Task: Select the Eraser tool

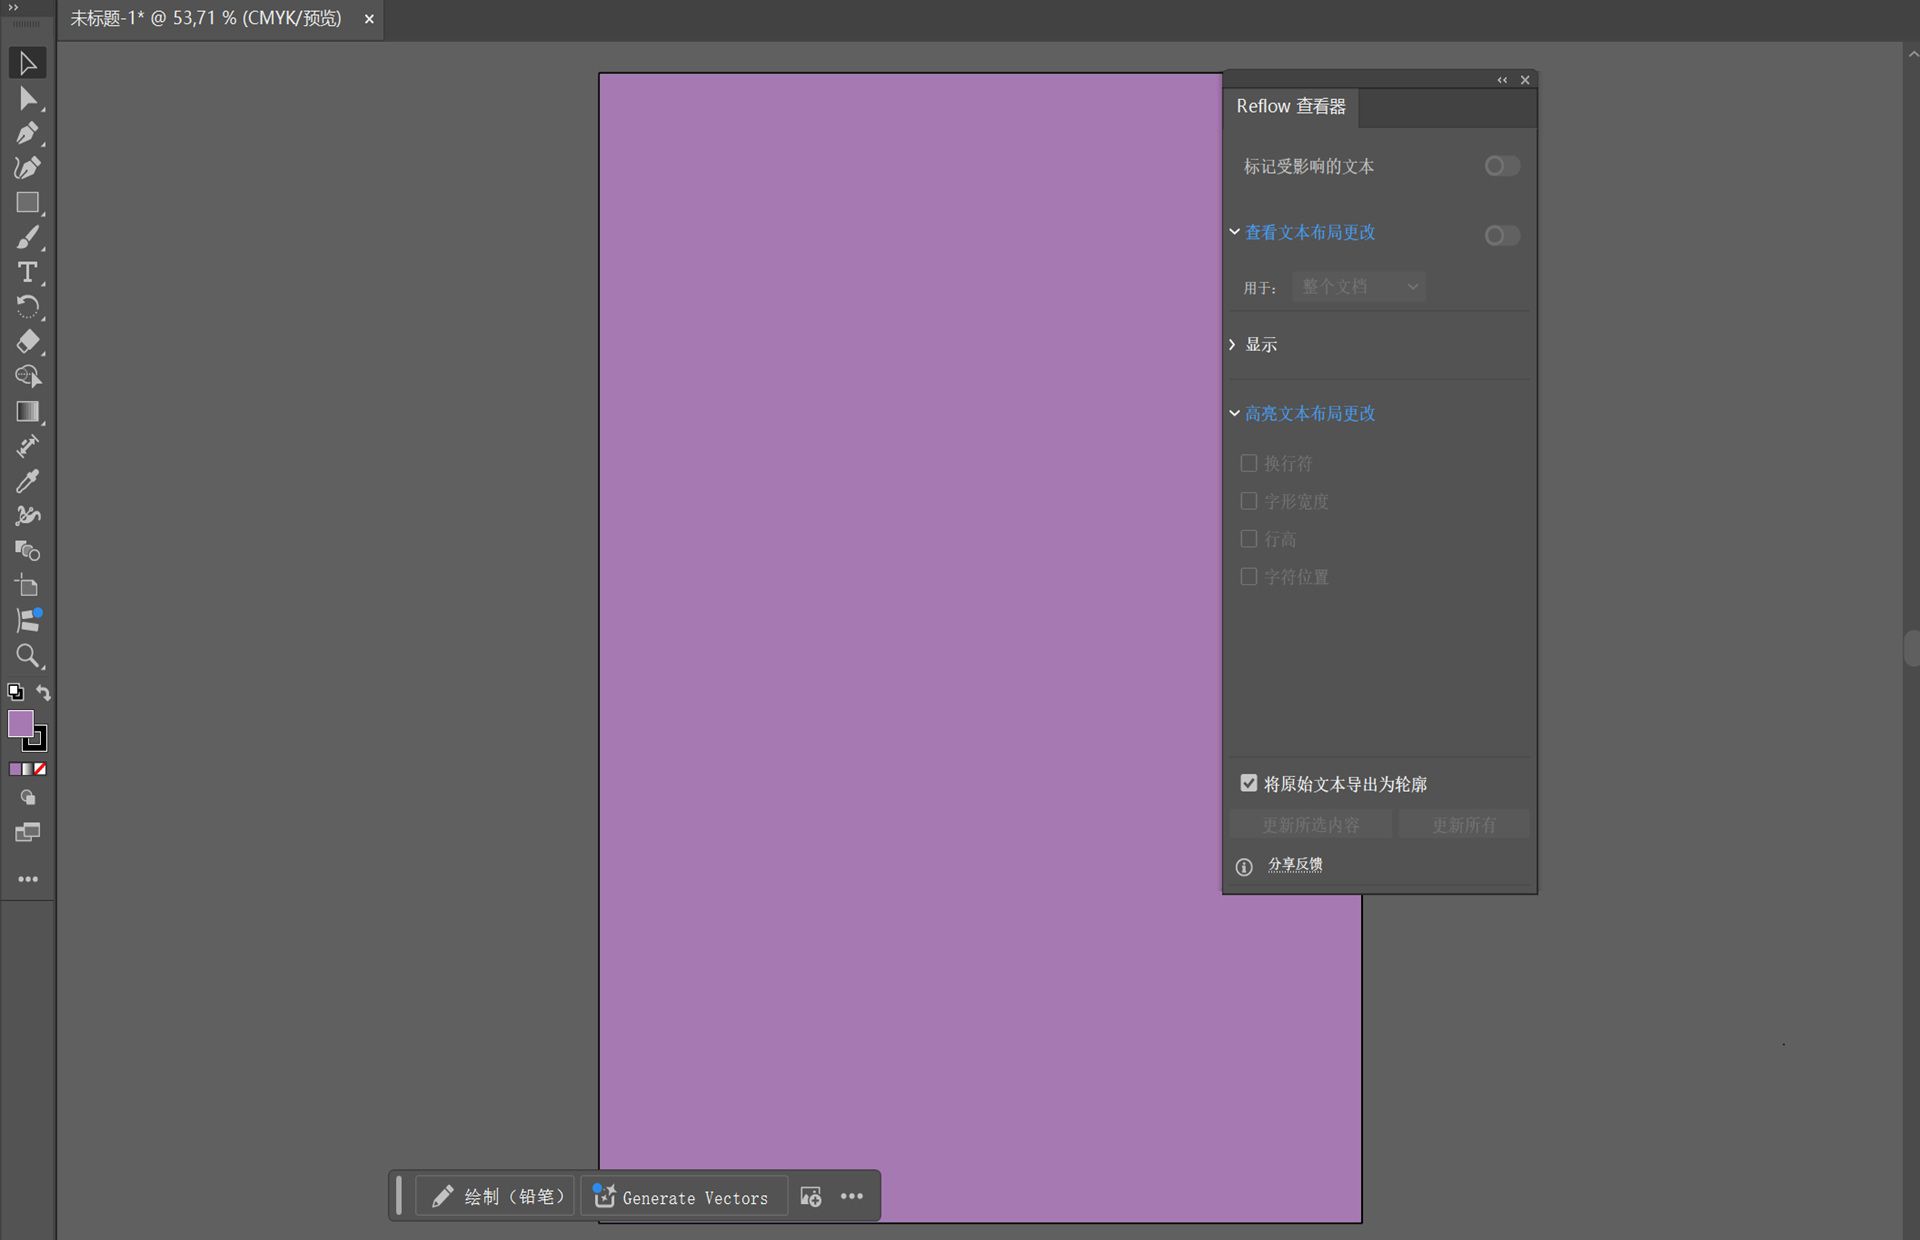Action: tap(27, 342)
